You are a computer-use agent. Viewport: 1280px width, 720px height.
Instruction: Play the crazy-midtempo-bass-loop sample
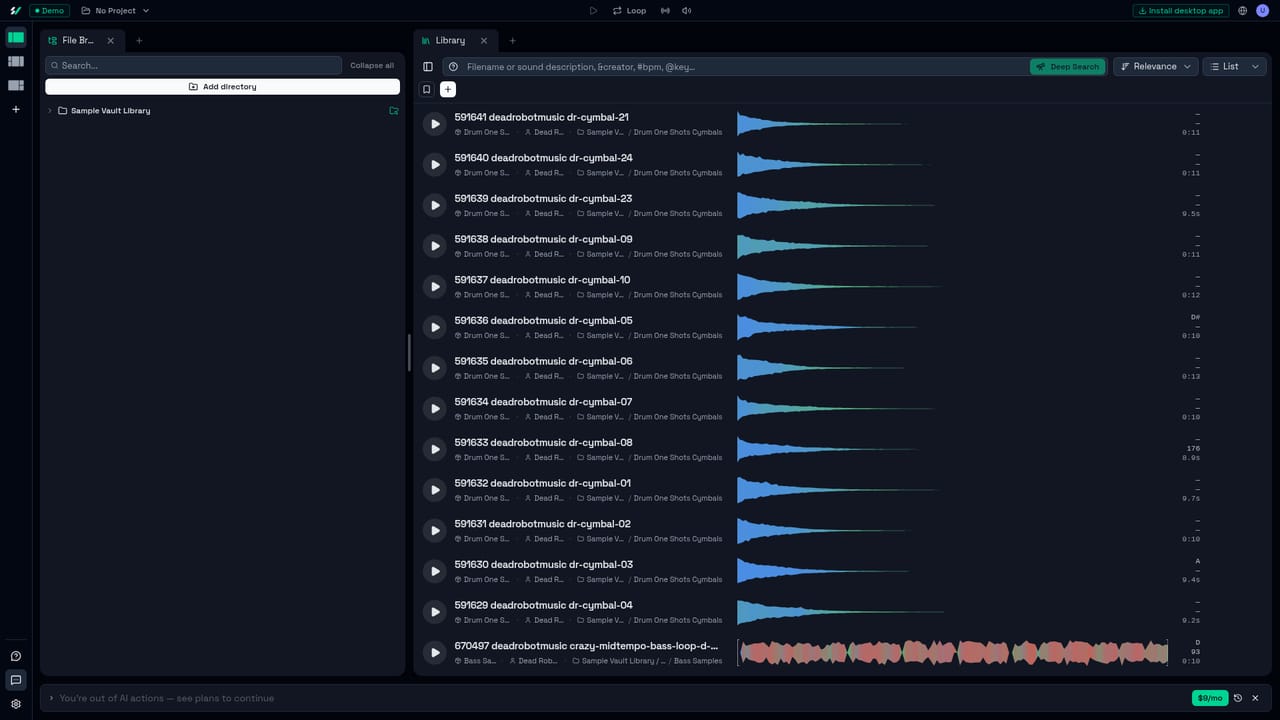[x=434, y=653]
